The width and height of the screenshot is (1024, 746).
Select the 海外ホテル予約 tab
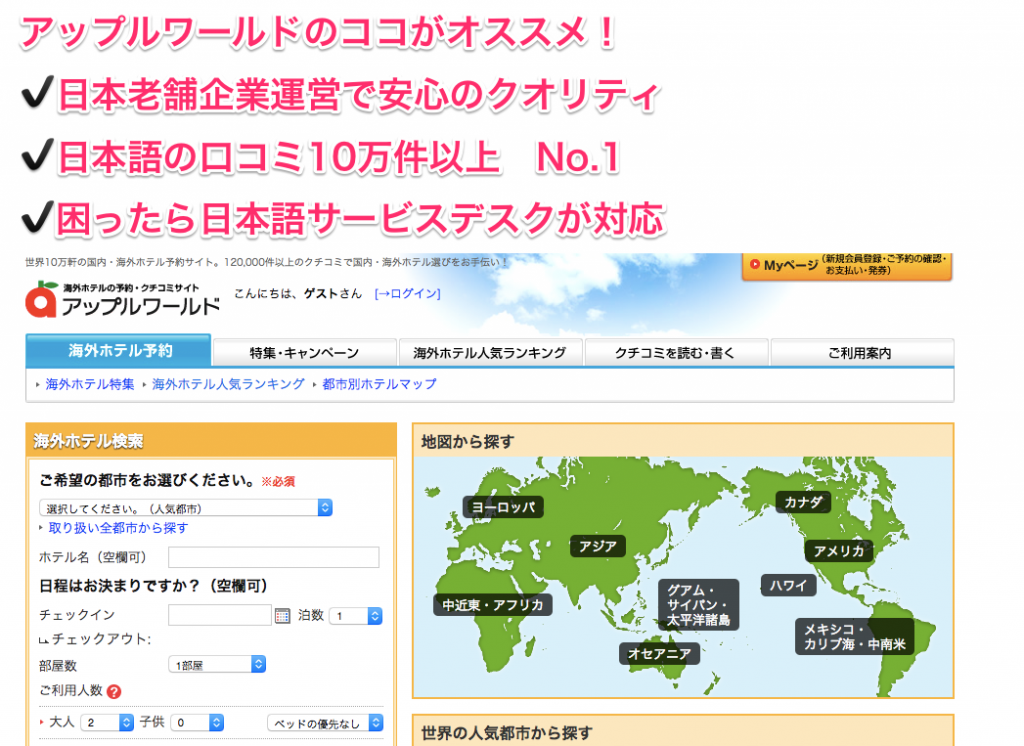pyautogui.click(x=119, y=351)
